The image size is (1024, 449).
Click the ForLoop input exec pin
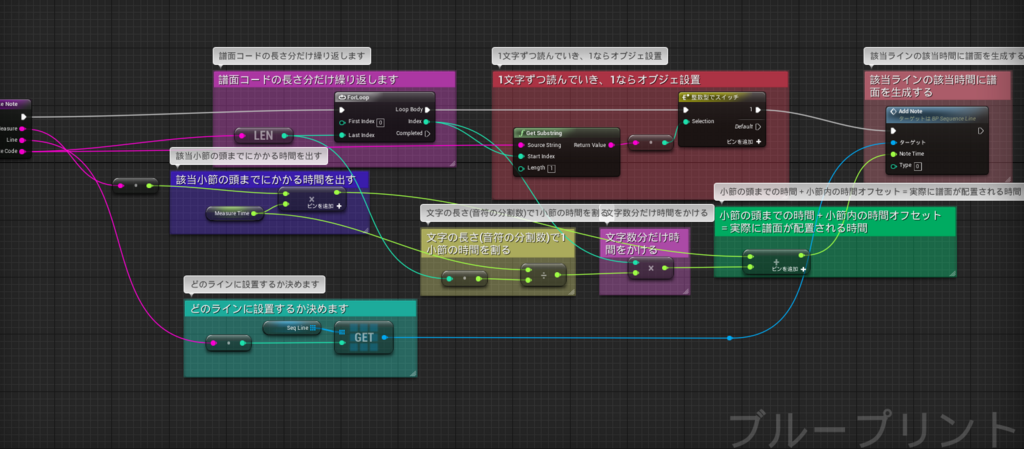[341, 110]
